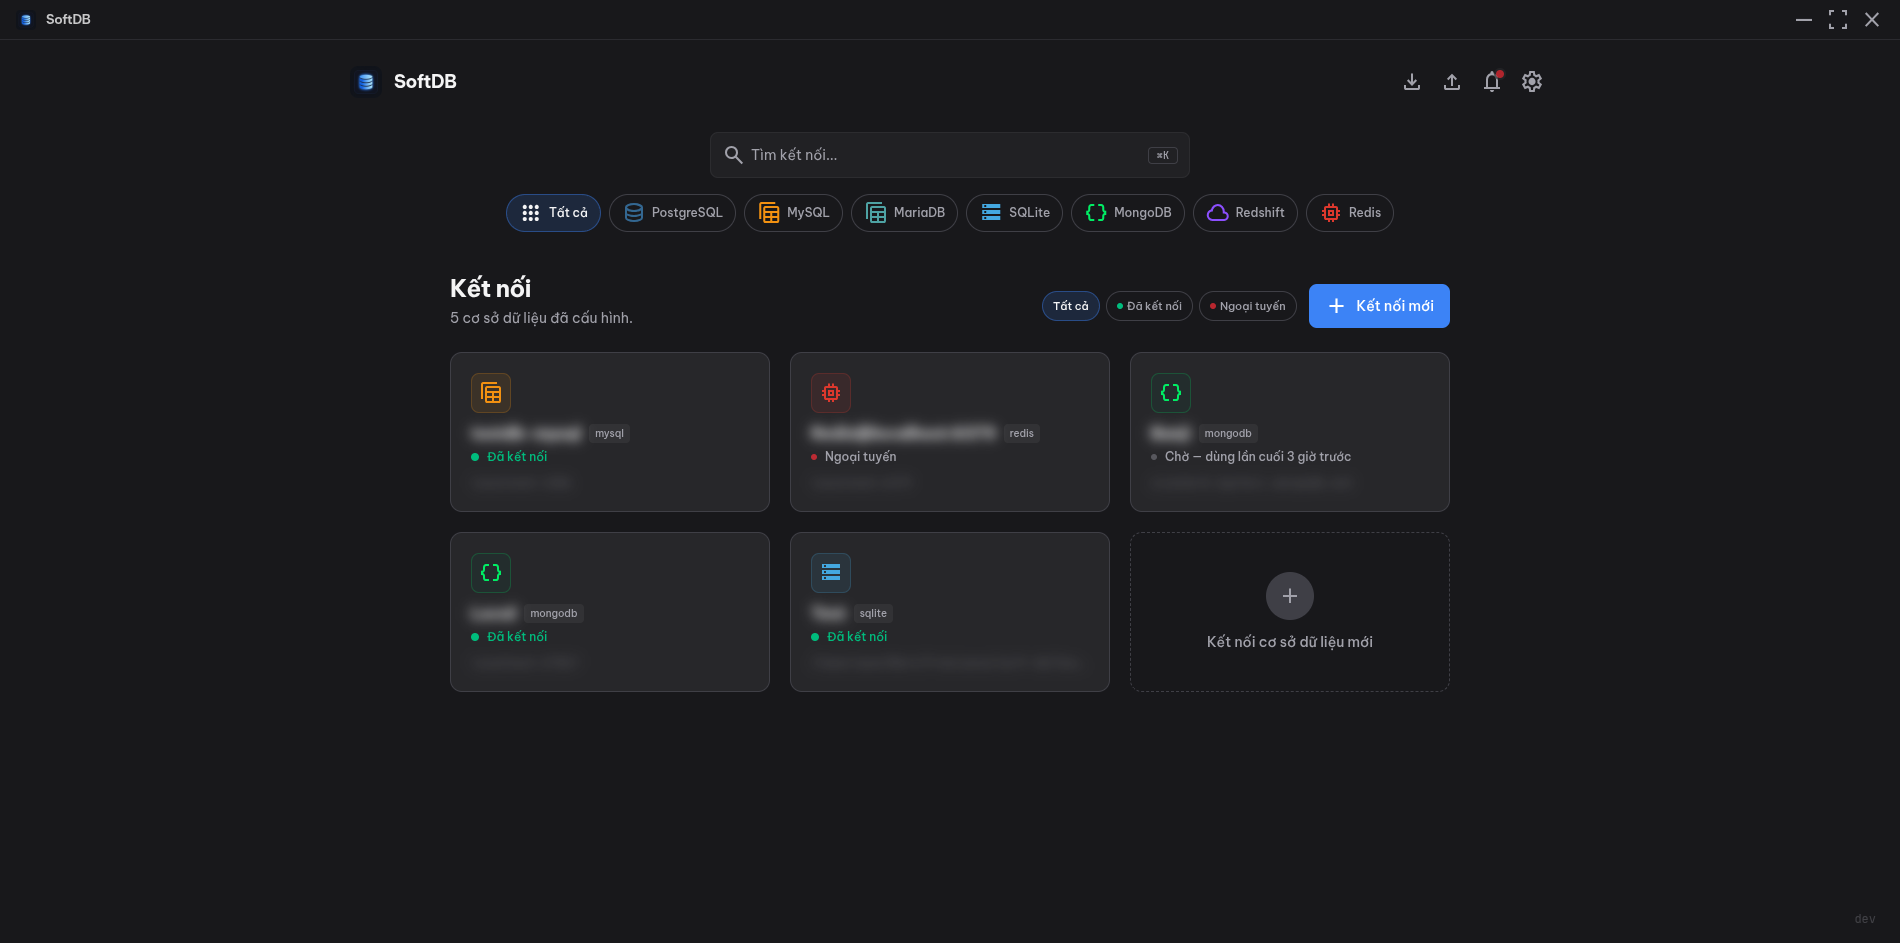Select the 'Tất cả' status filter pill
This screenshot has height=943, width=1900.
(1070, 306)
